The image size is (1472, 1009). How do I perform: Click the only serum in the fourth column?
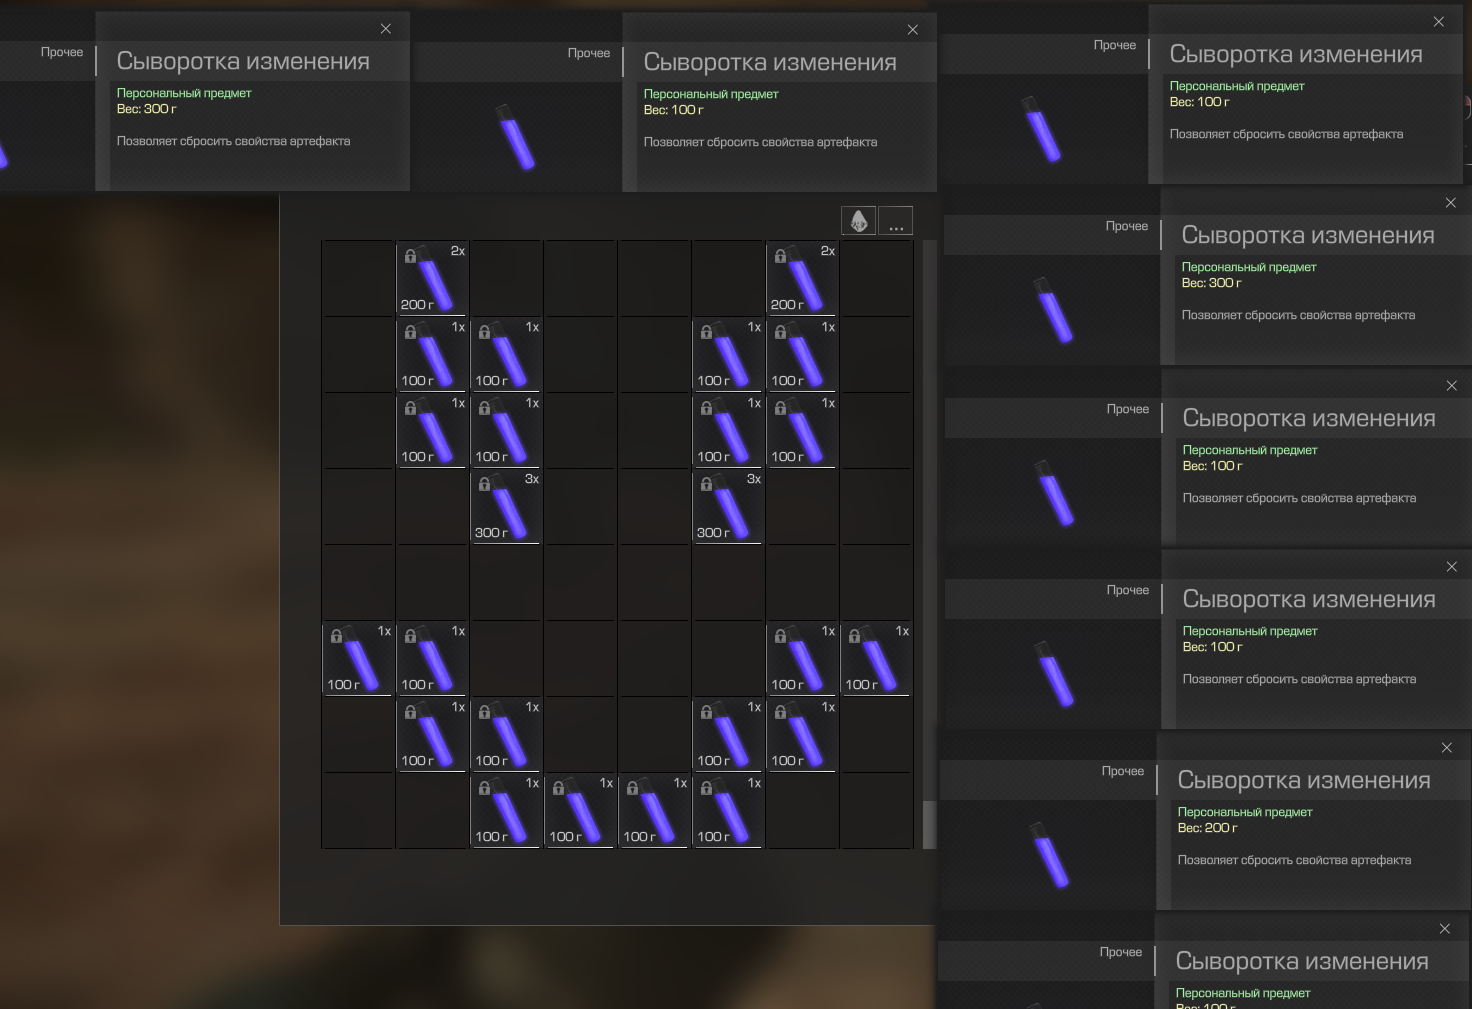click(x=580, y=810)
